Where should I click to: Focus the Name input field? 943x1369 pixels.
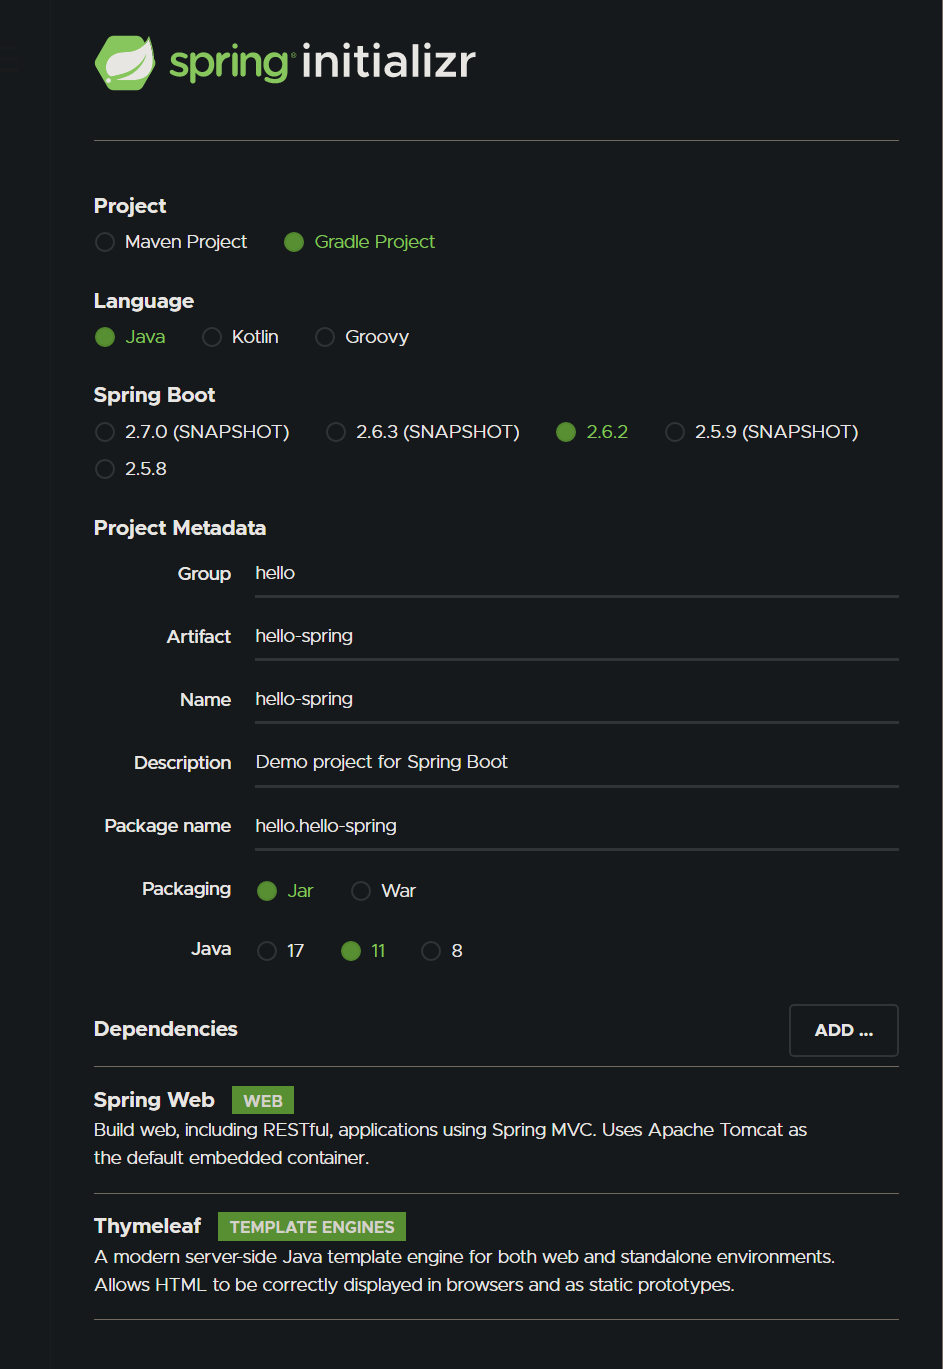[x=577, y=700]
